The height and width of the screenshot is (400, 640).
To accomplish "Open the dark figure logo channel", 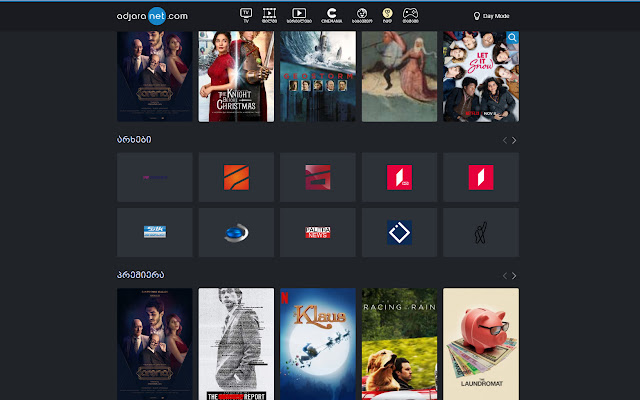I will (481, 232).
